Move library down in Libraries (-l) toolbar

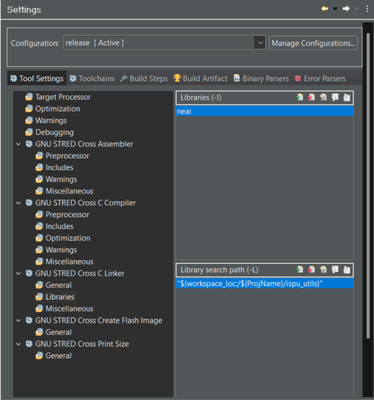[347, 97]
